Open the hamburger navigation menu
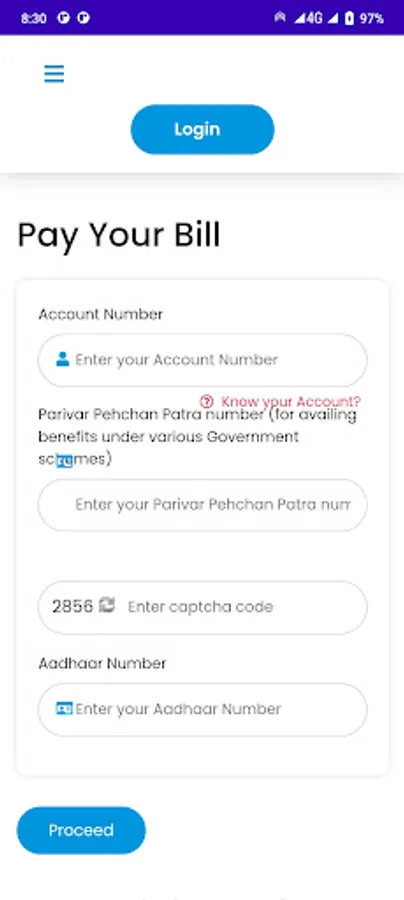 click(54, 73)
